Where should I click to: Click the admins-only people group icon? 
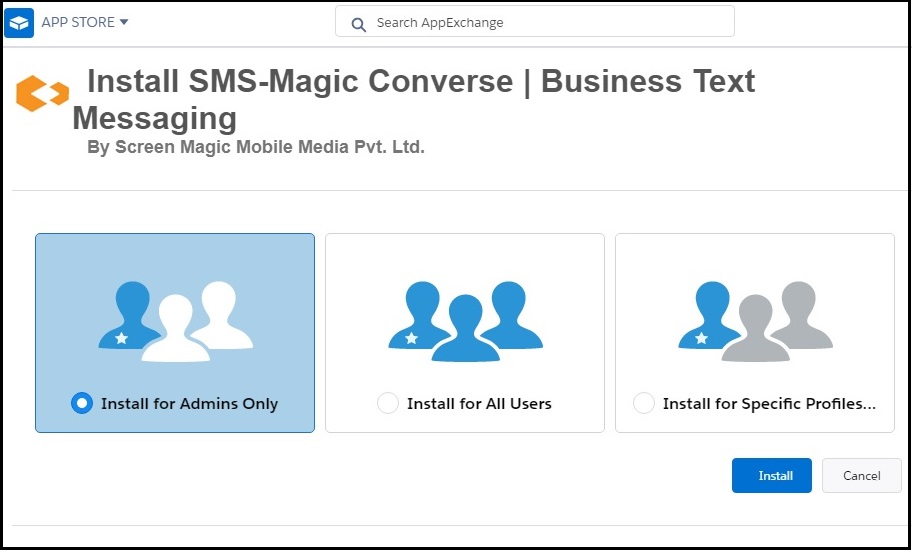[176, 321]
